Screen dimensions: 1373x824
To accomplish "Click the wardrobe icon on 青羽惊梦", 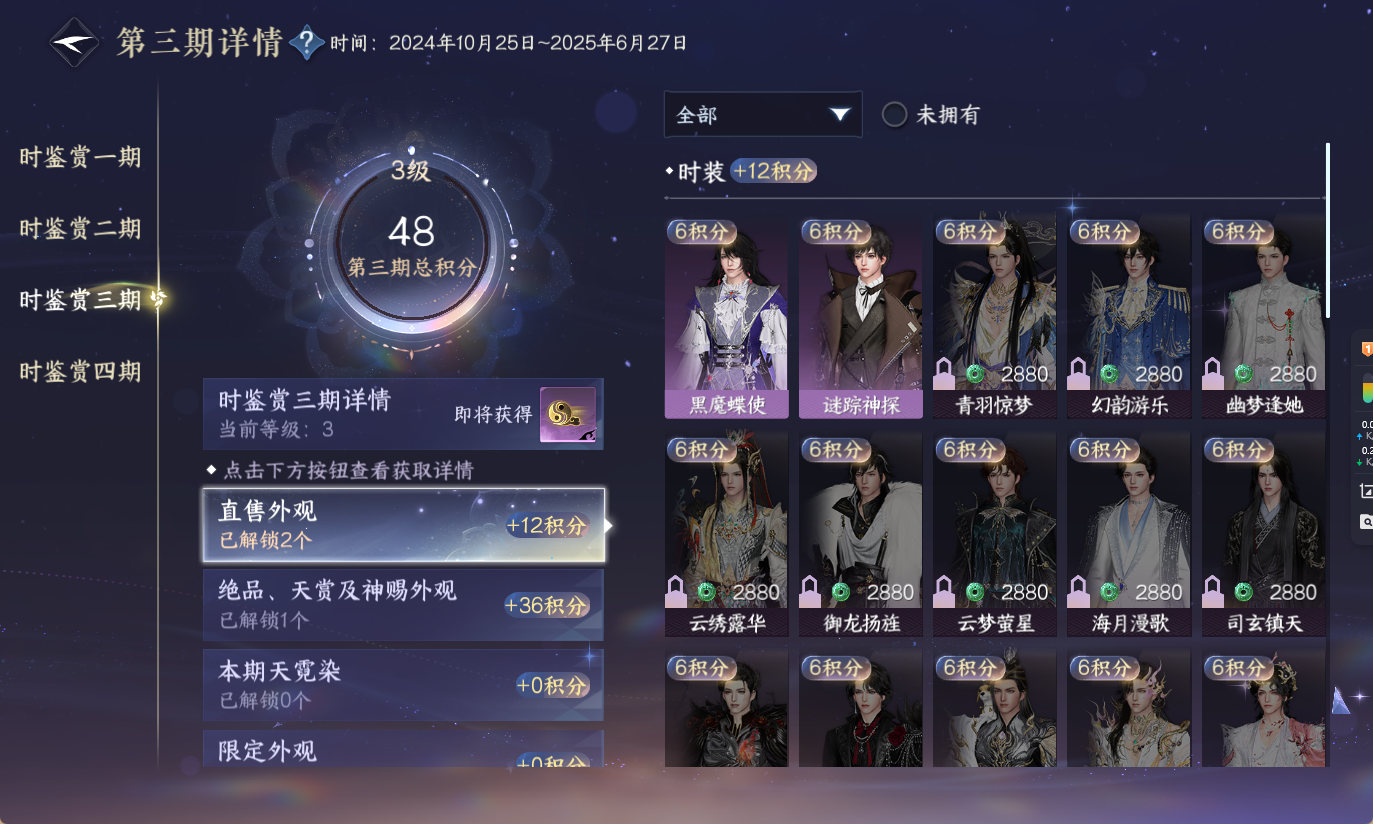I will click(x=944, y=375).
